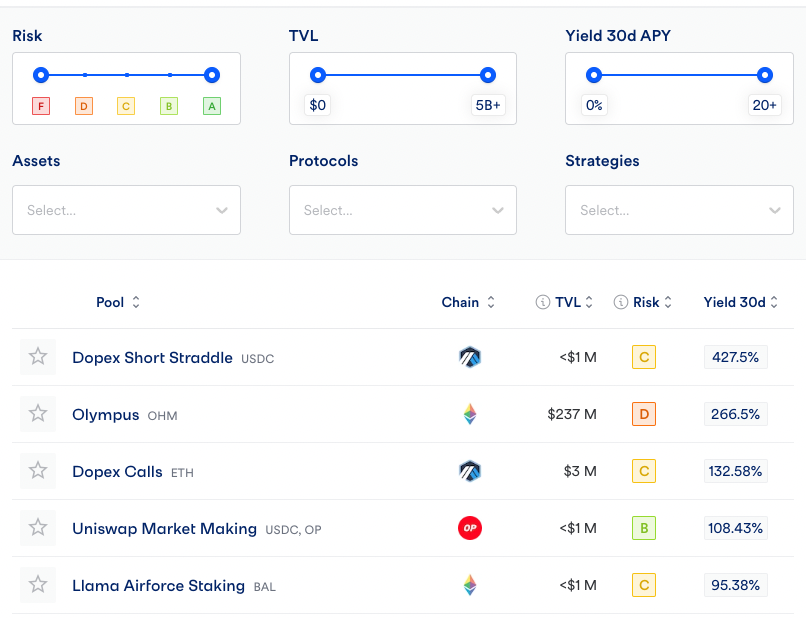The width and height of the screenshot is (806, 618).
Task: Click the red F risk label in filter
Action: click(41, 106)
